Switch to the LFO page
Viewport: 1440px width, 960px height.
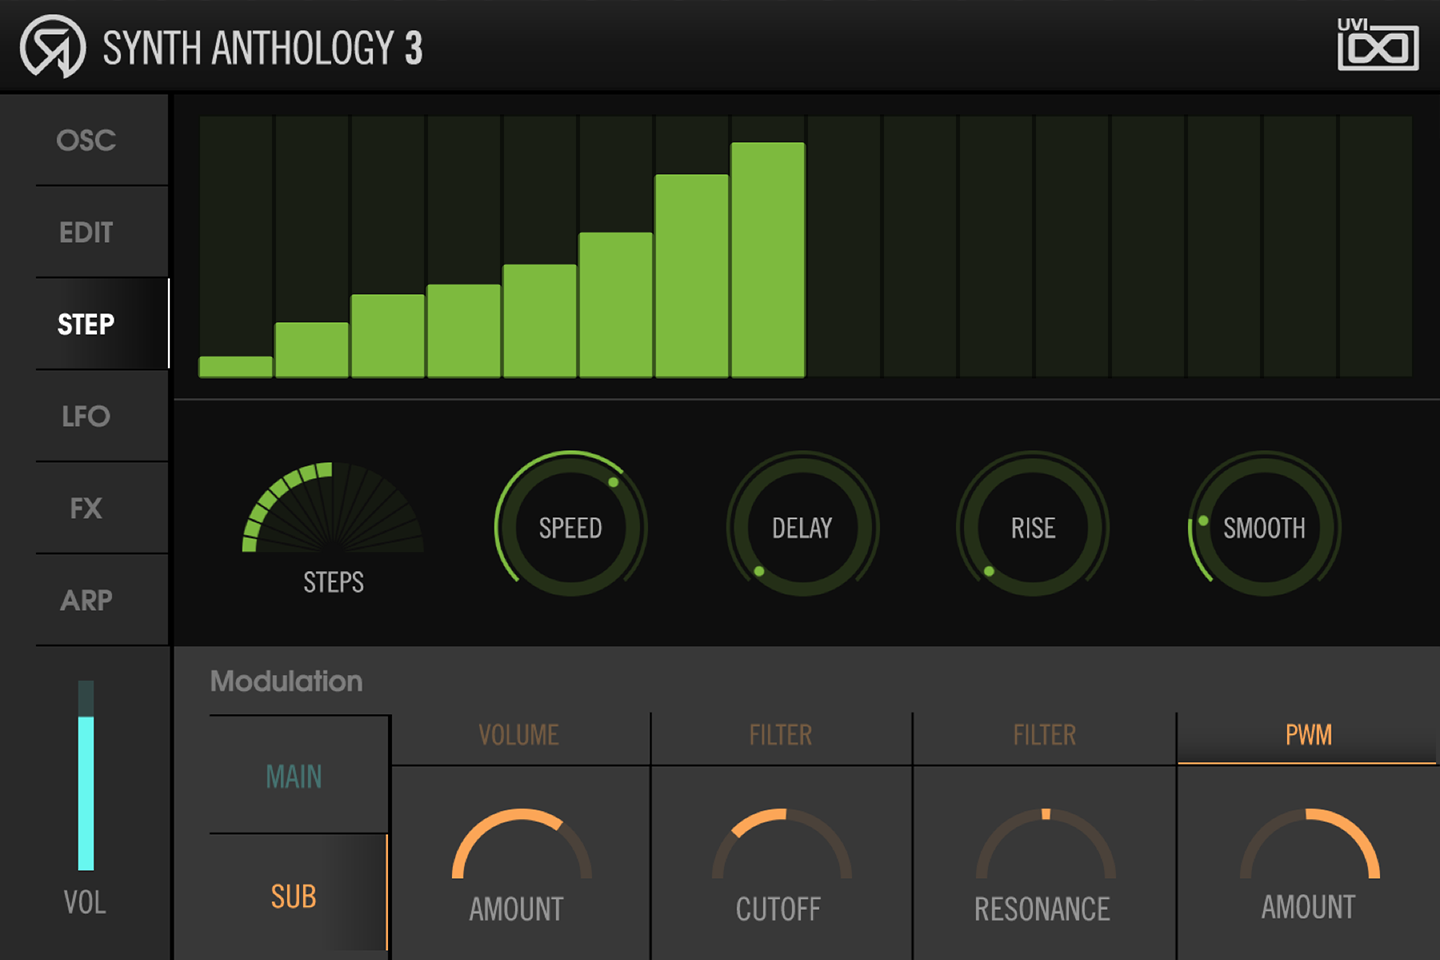(85, 416)
